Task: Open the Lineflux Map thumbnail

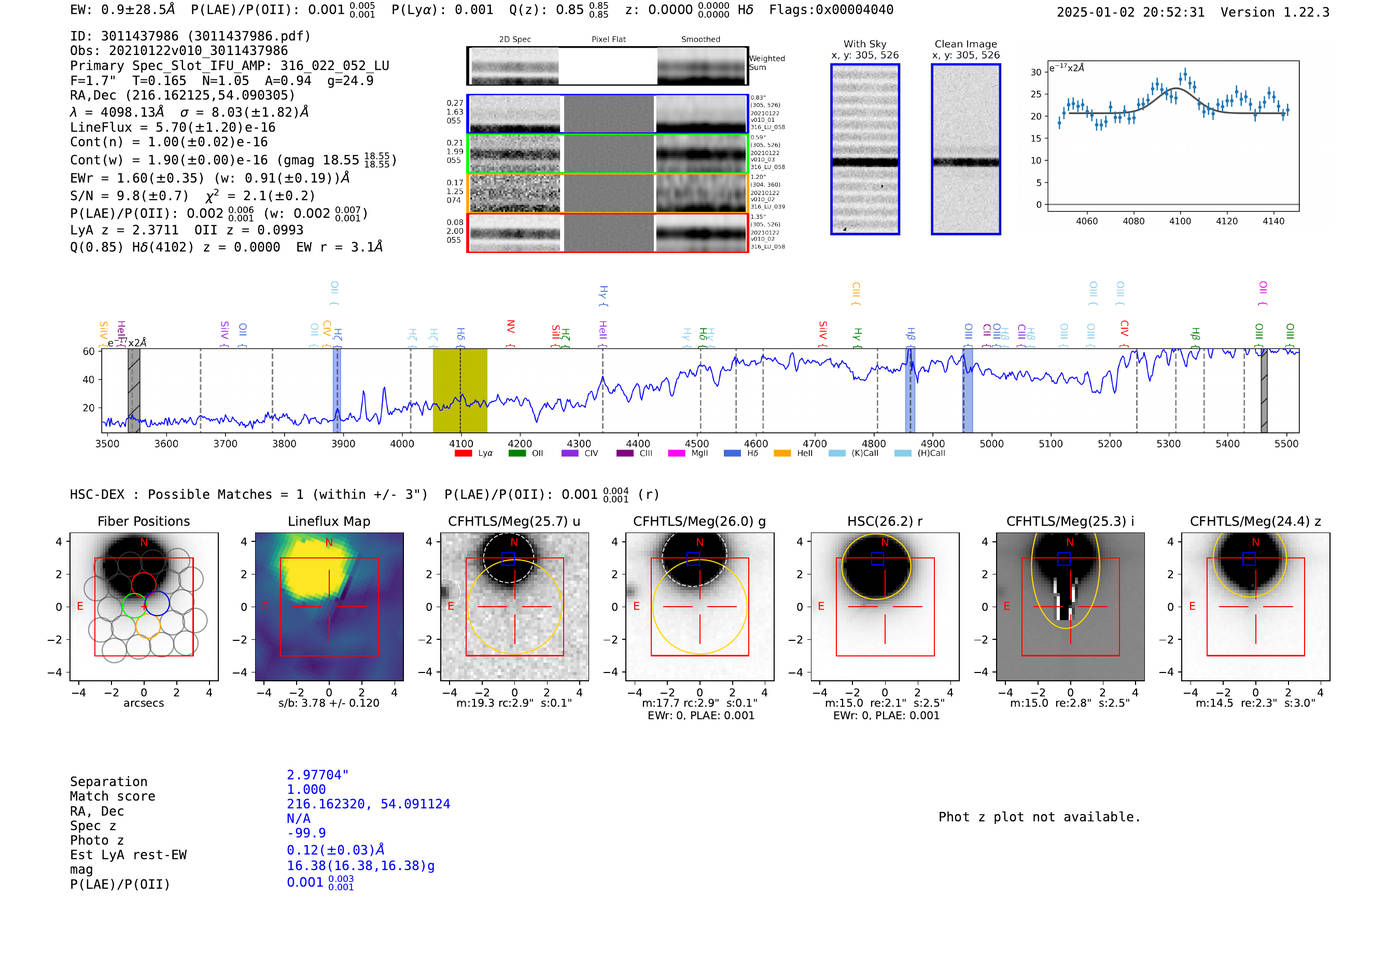Action: pos(329,607)
